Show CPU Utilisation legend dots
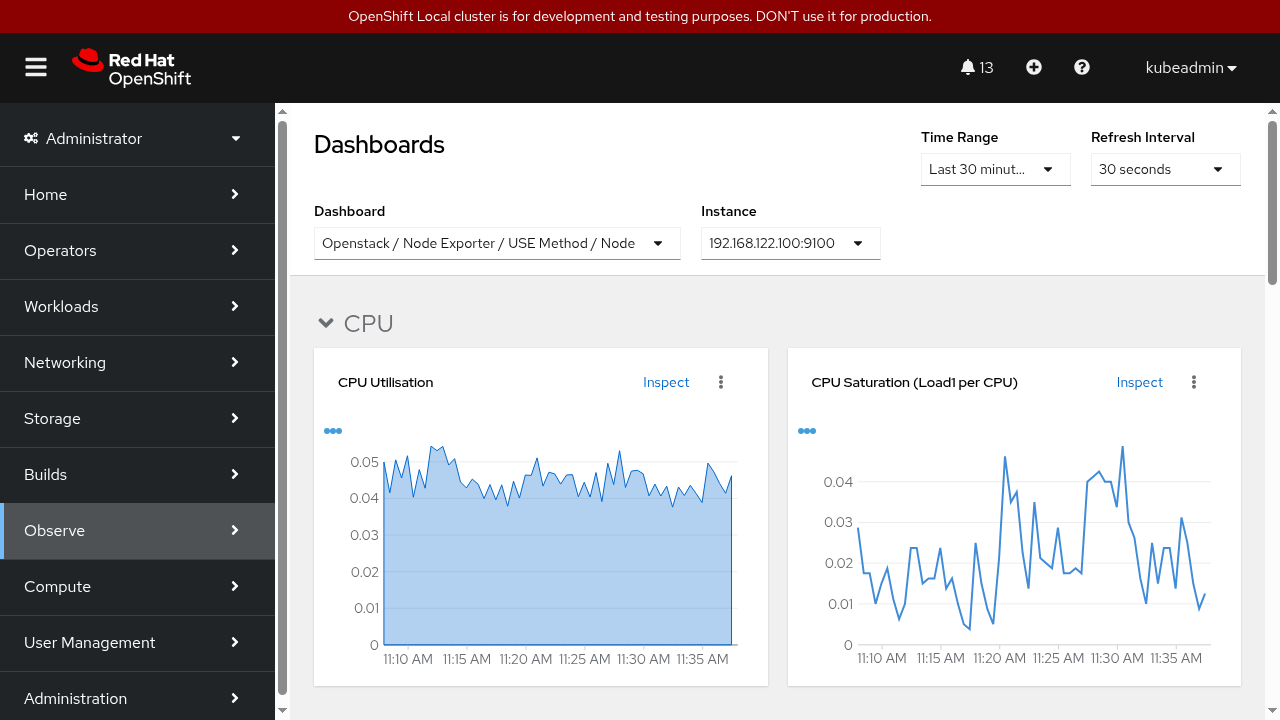 333,431
